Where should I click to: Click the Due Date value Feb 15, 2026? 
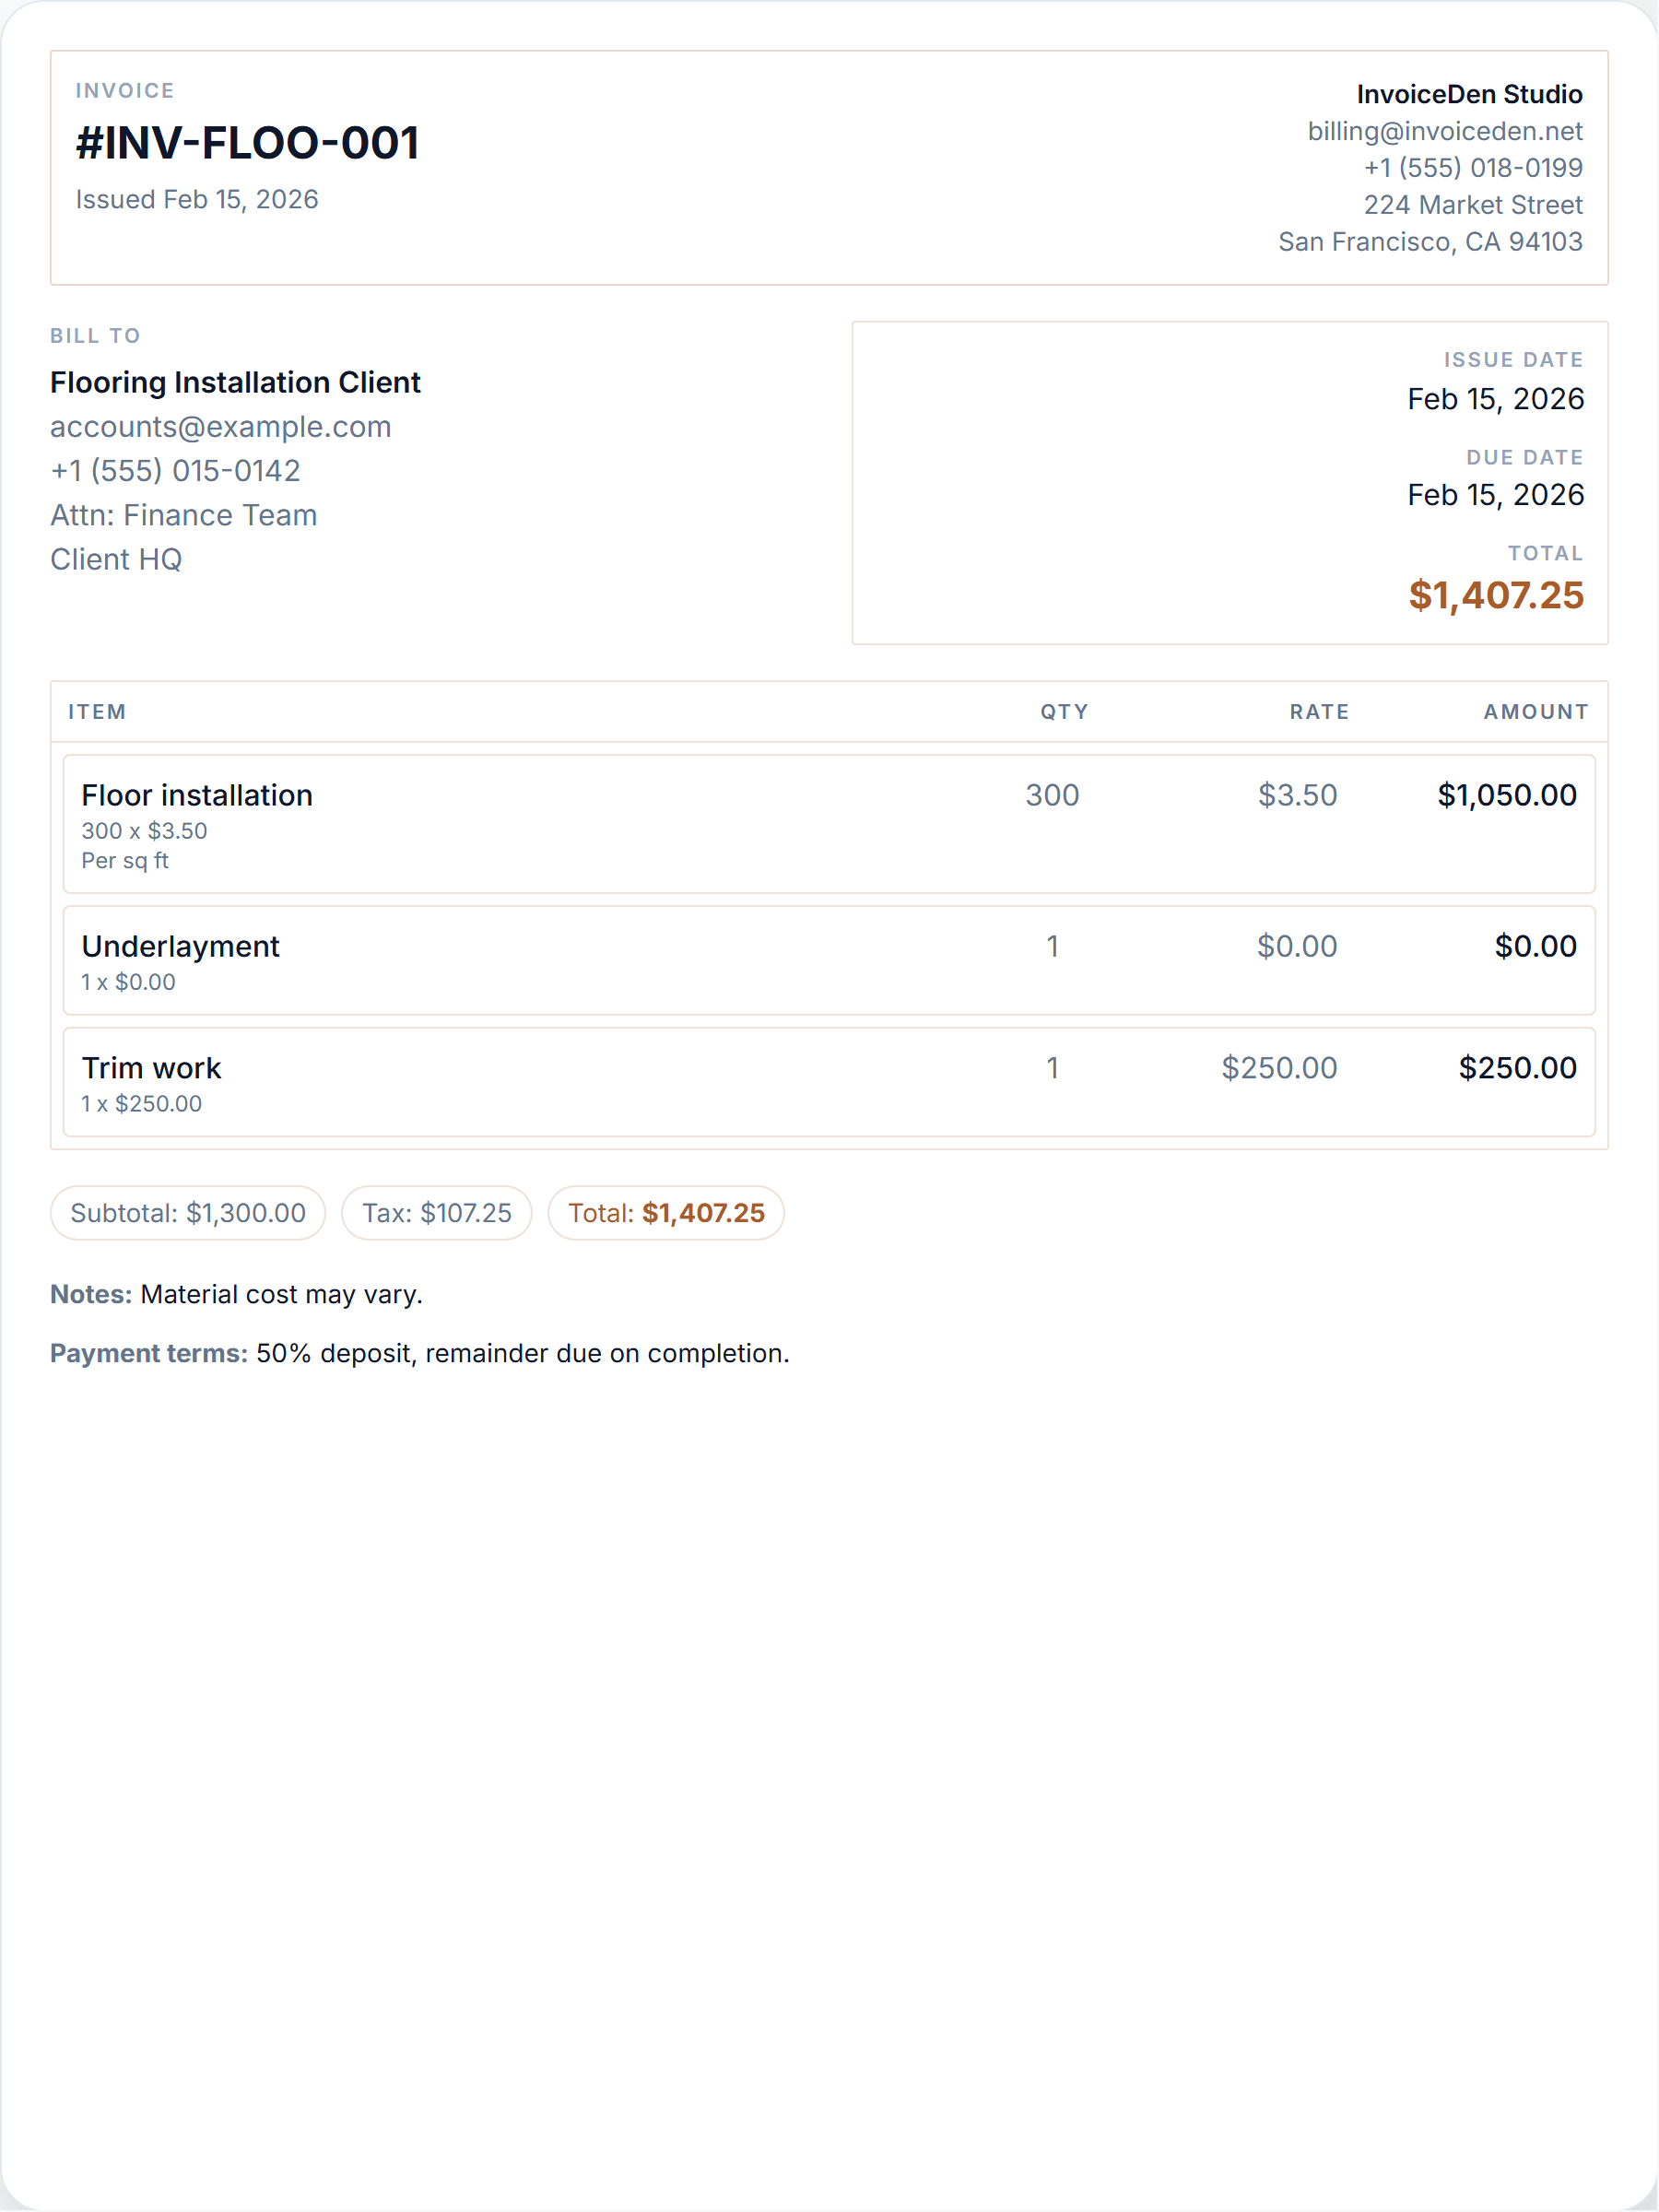coord(1495,495)
